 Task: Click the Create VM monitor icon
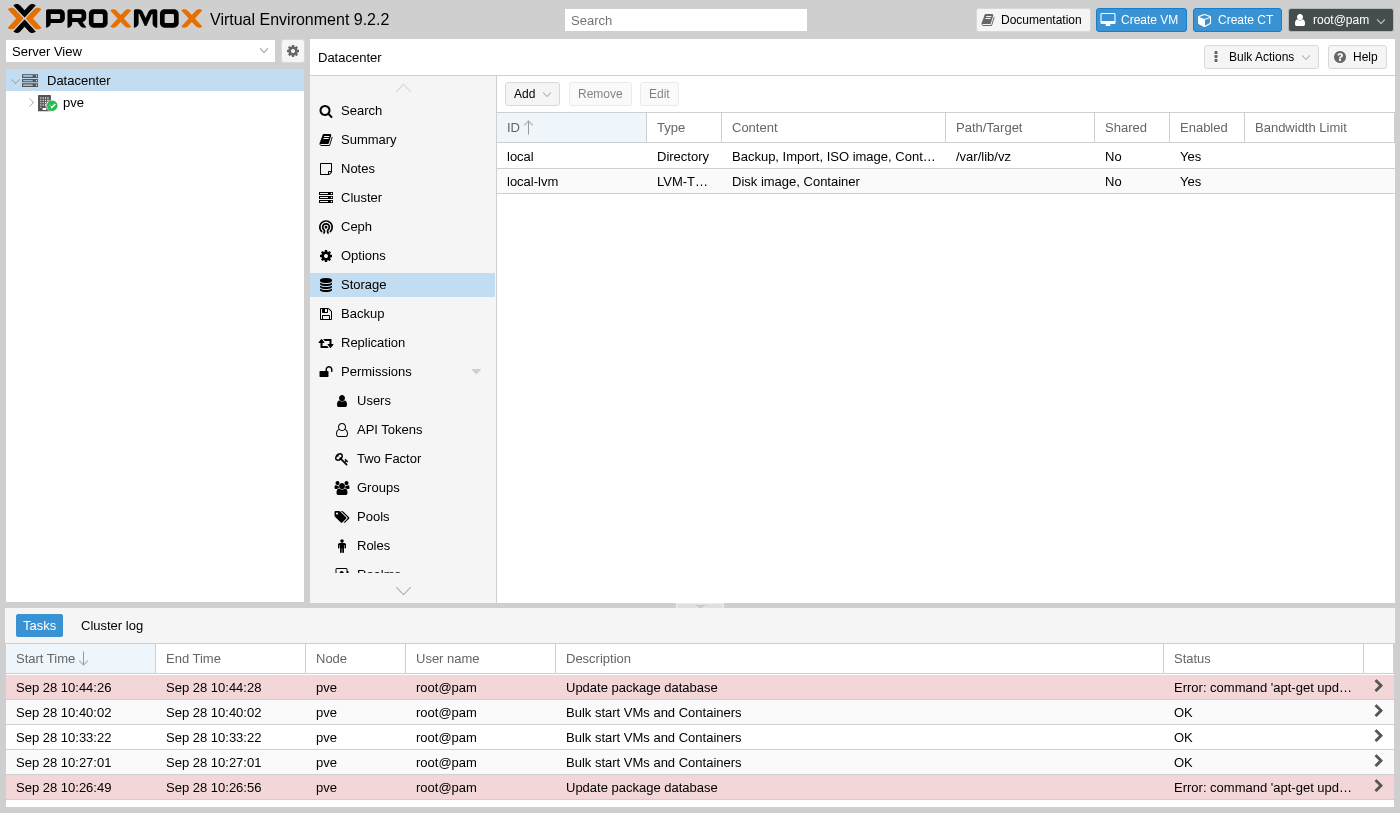1108,20
